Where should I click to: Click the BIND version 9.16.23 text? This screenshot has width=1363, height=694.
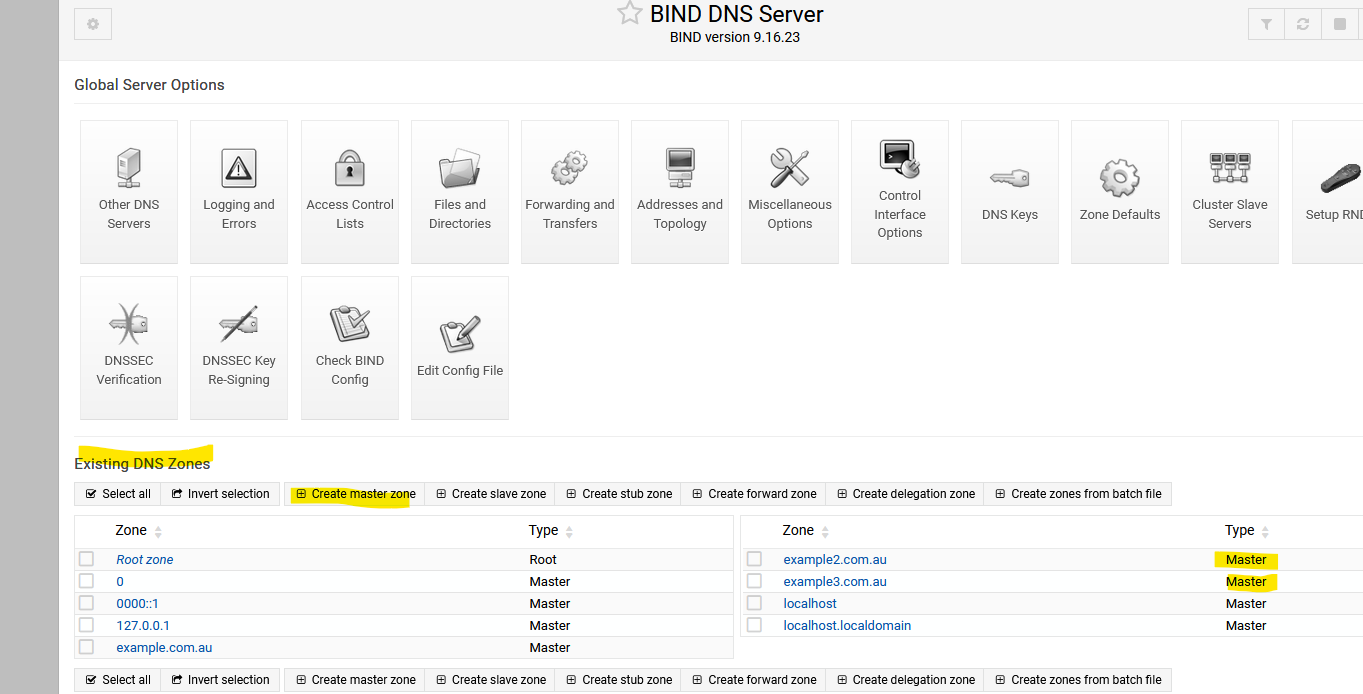[735, 37]
